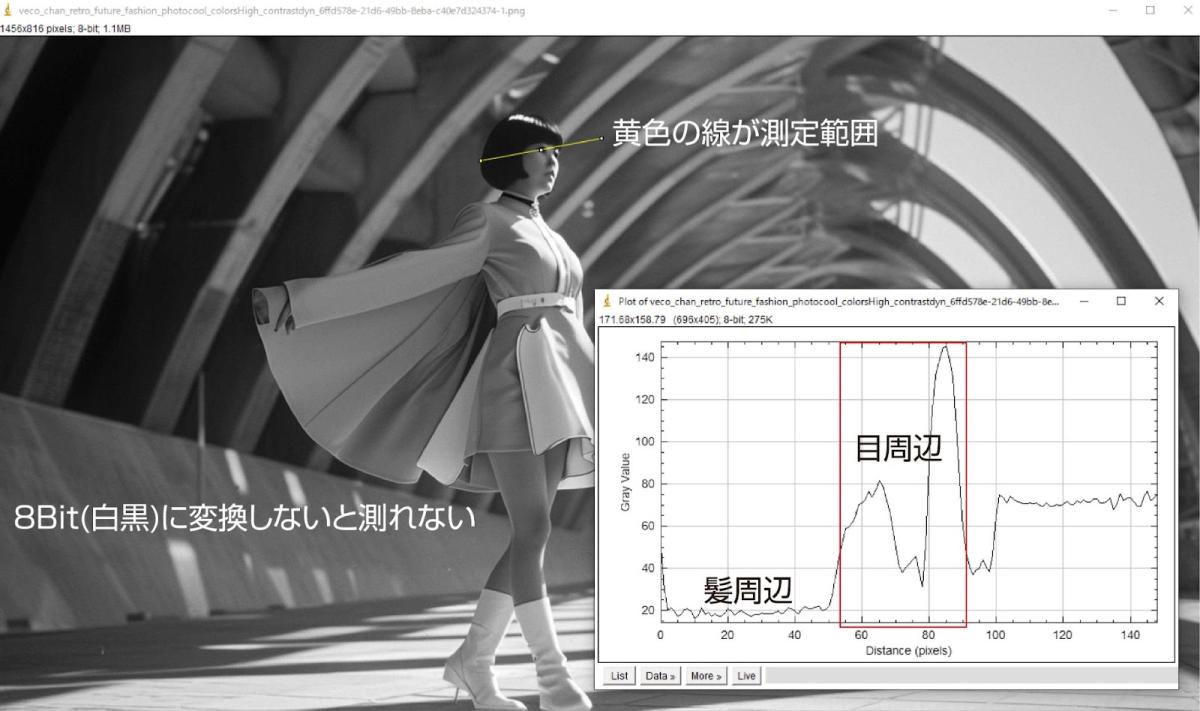Close the main image window
This screenshot has width=1200, height=711.
click(1184, 10)
